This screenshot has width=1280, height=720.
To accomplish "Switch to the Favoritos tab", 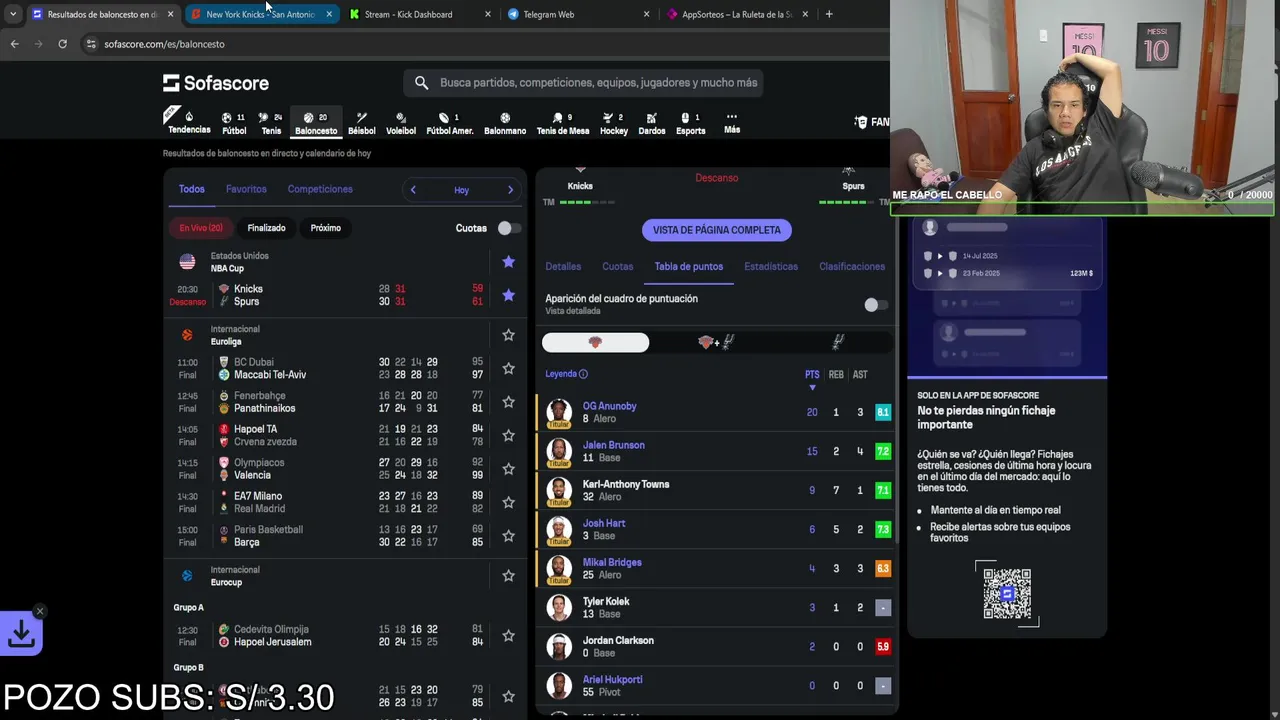I will point(246,189).
